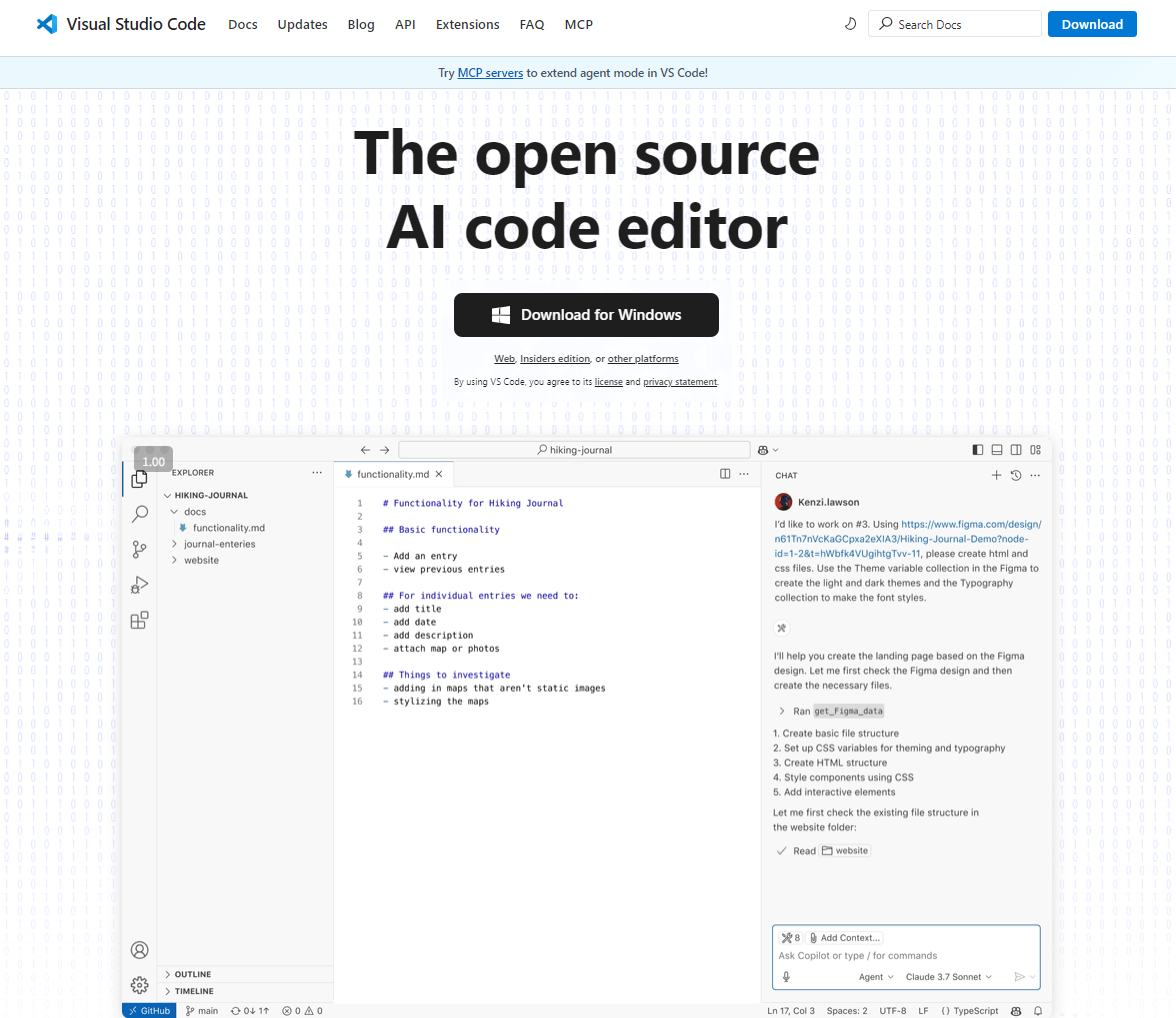The height and width of the screenshot is (1018, 1176).
Task: Open the license link
Action: coord(608,382)
